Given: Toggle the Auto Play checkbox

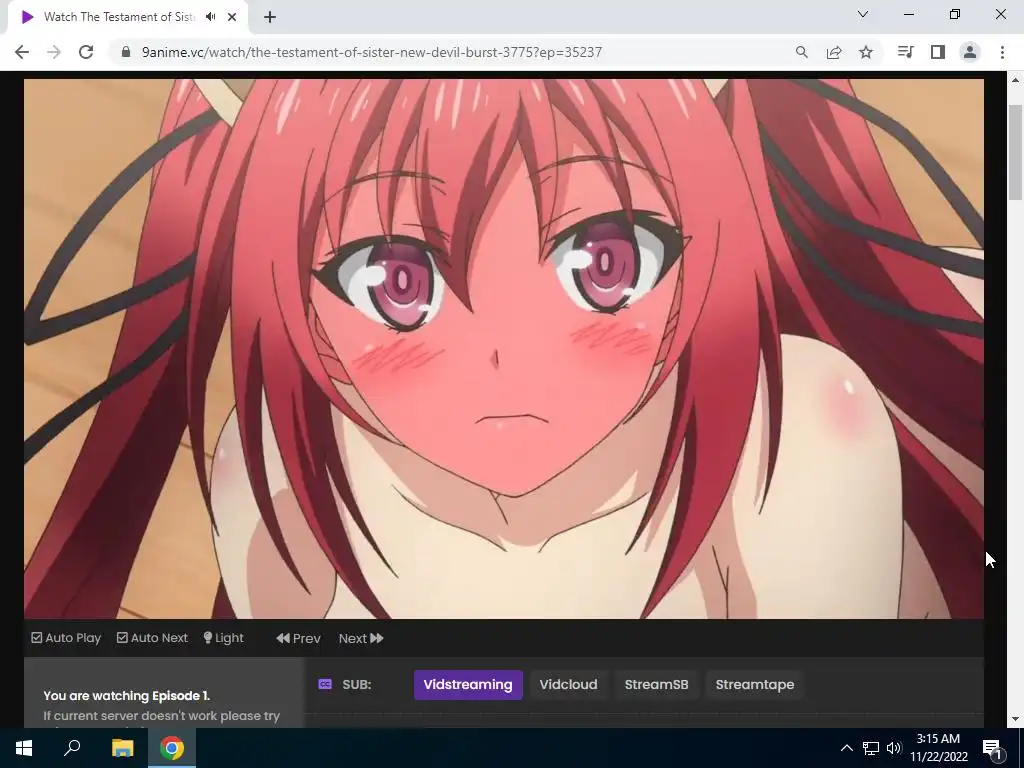Looking at the screenshot, I should (66, 638).
